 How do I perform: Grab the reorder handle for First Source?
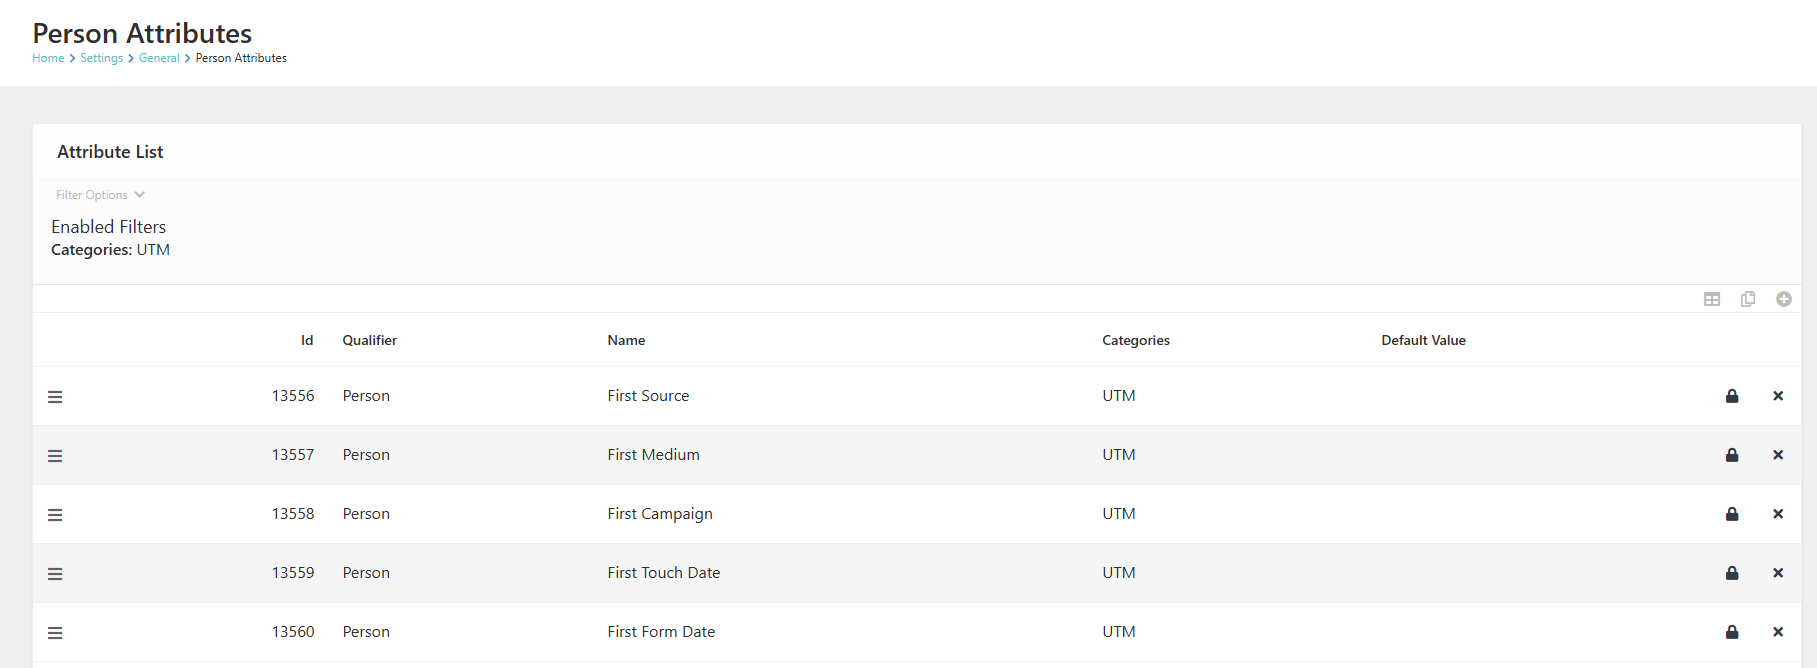click(x=55, y=397)
